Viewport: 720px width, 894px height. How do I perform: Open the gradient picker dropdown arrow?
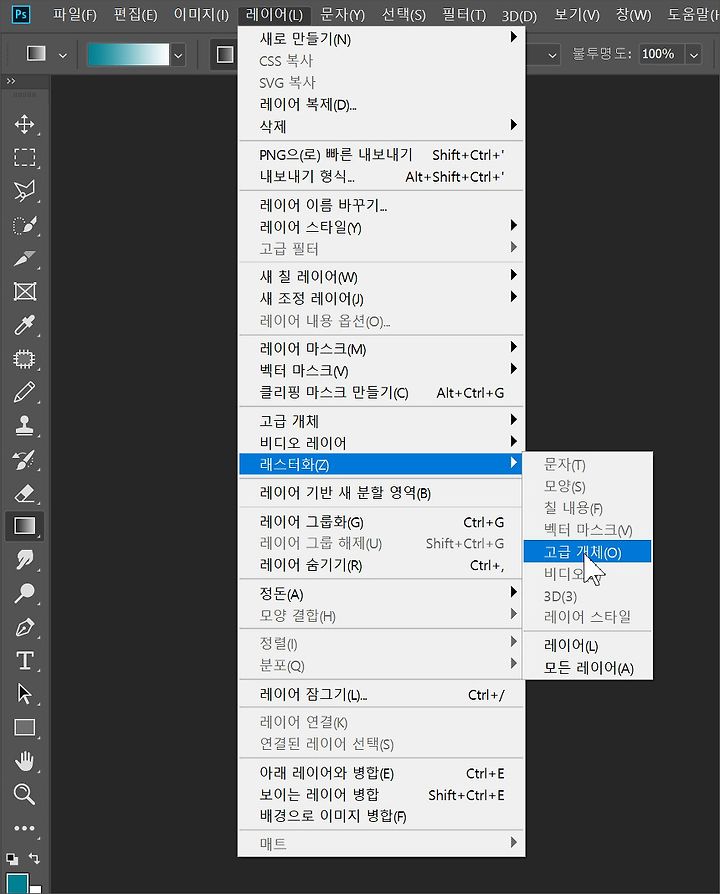178,55
